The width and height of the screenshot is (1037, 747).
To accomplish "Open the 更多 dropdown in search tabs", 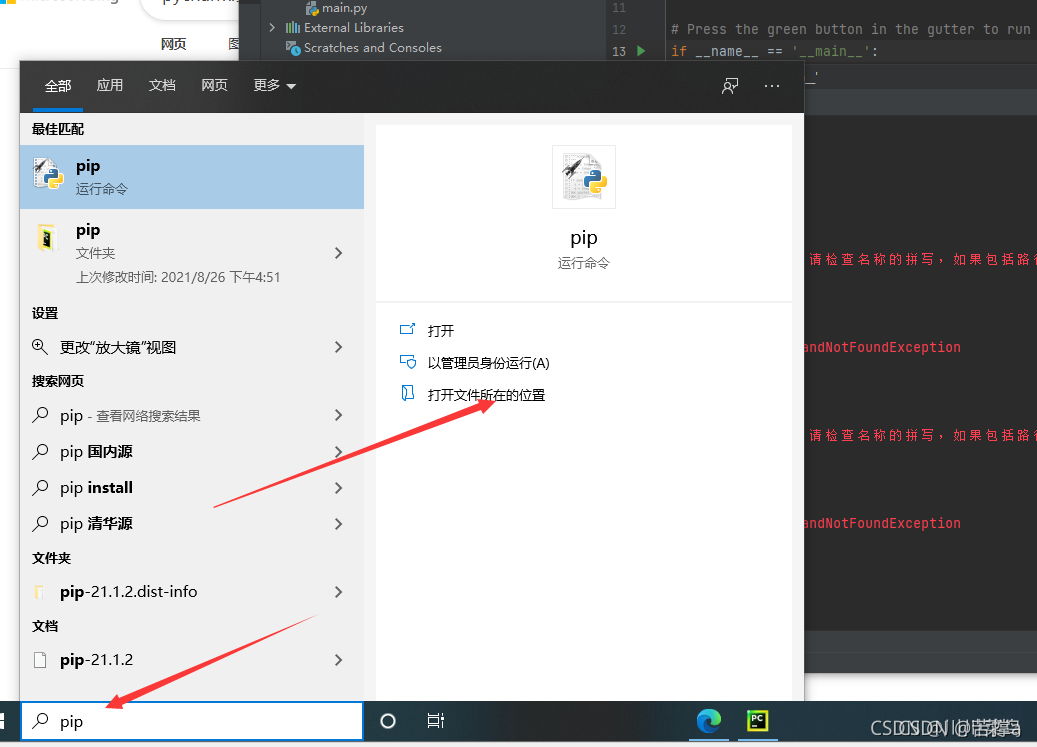I will (x=272, y=85).
